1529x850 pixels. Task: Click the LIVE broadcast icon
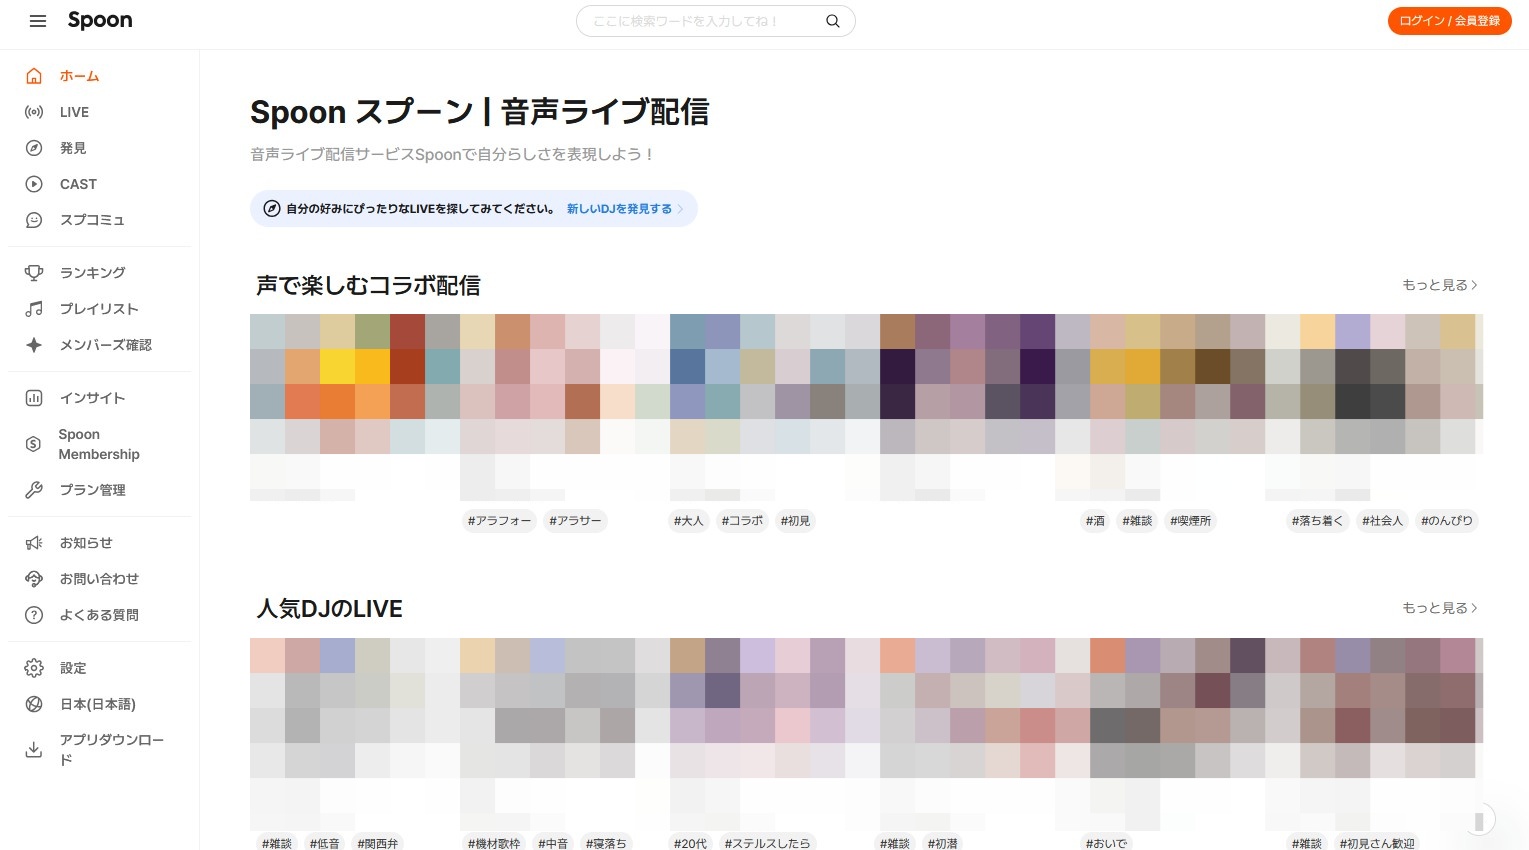coord(34,112)
